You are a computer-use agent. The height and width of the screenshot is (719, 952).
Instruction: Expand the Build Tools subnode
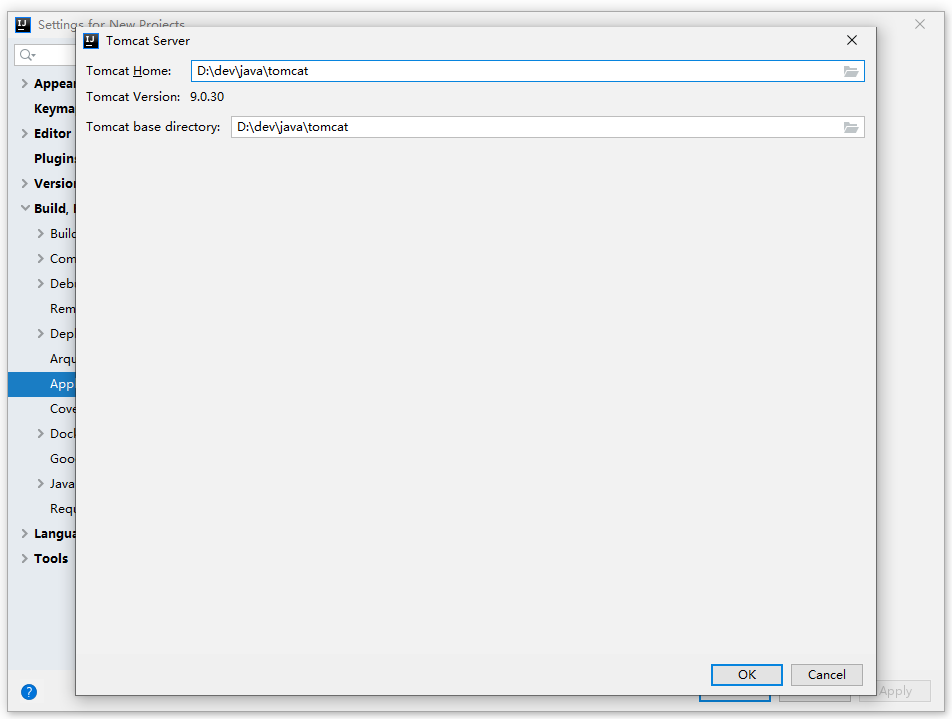[x=41, y=234]
